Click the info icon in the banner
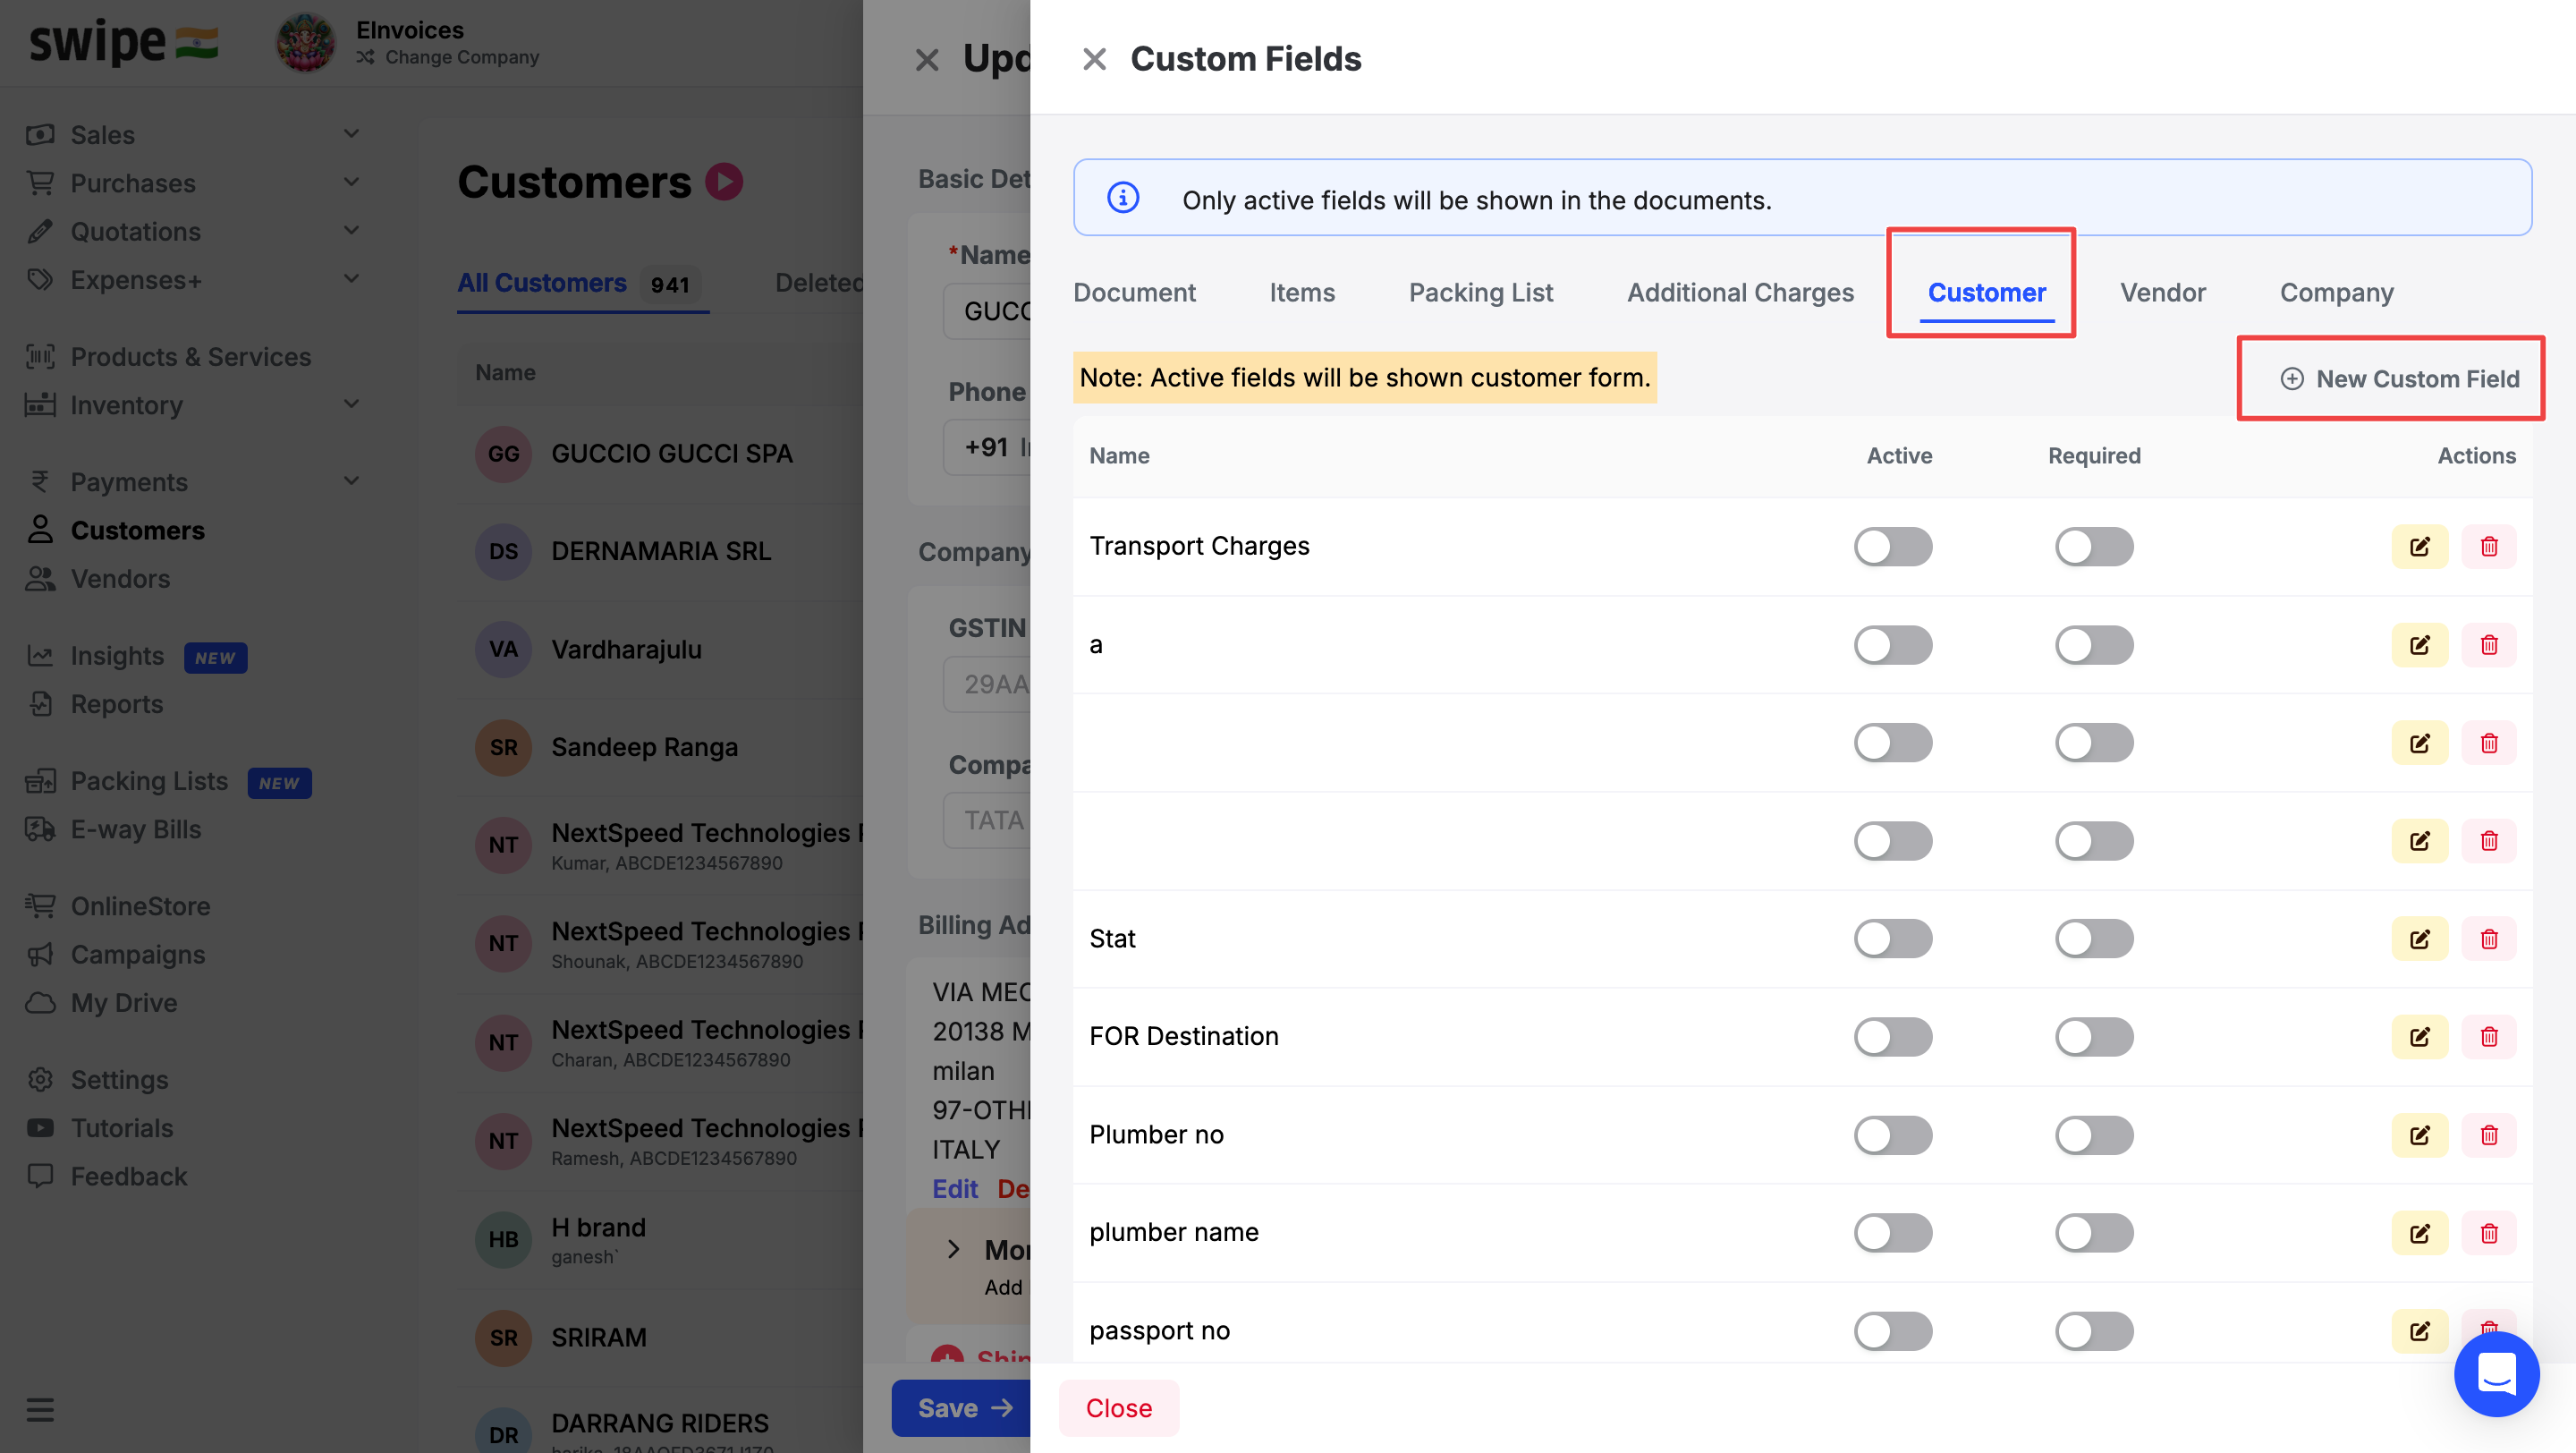The width and height of the screenshot is (2576, 1453). point(1123,198)
